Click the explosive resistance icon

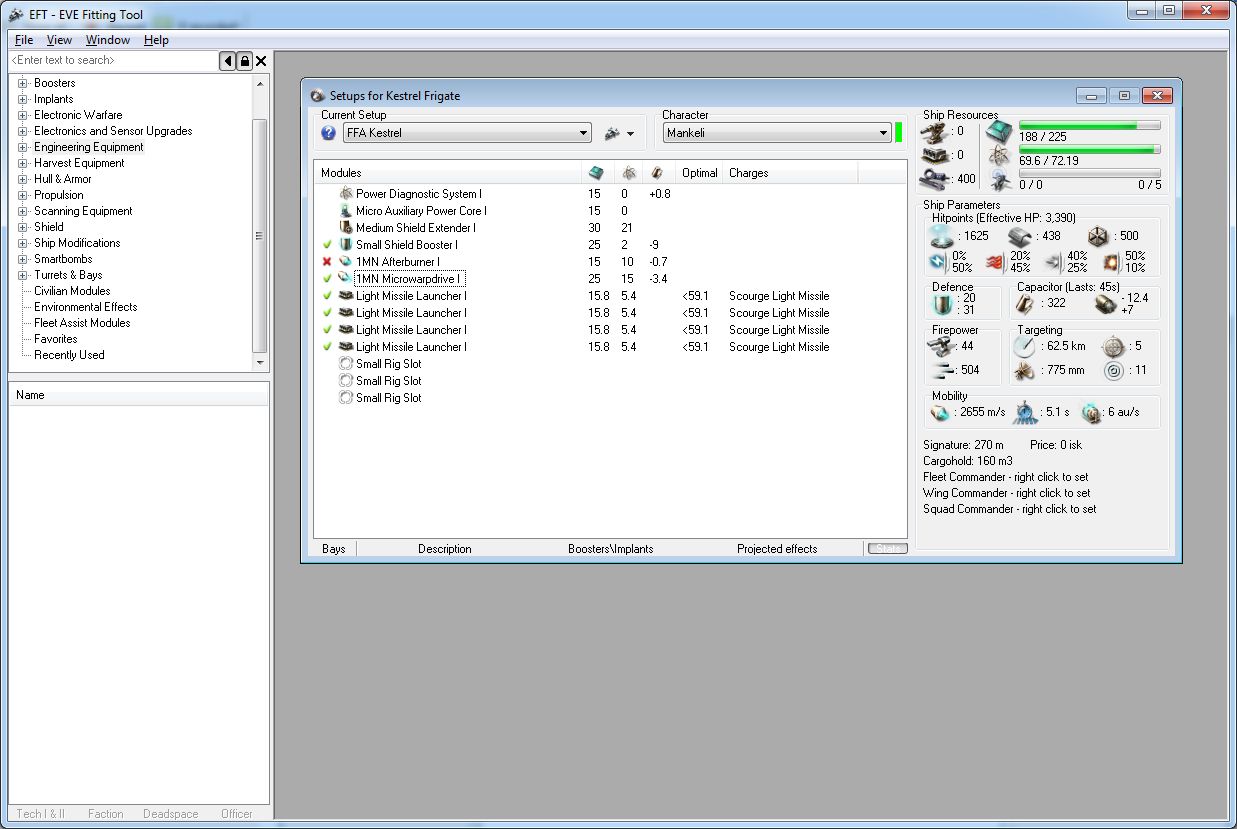(x=1112, y=262)
